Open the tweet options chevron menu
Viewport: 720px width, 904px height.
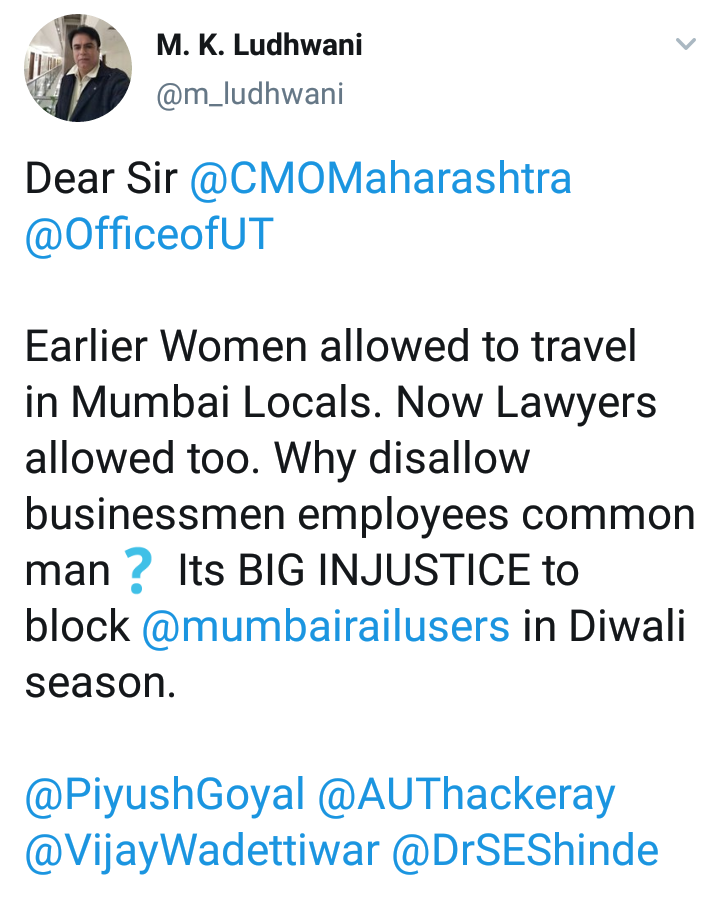(685, 45)
